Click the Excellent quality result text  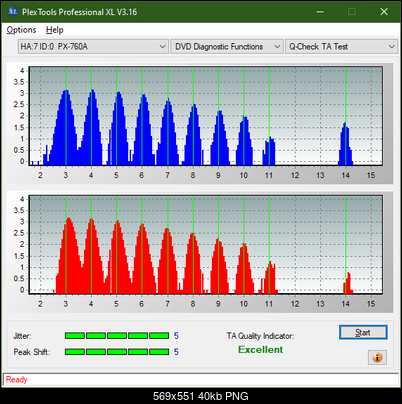point(260,350)
